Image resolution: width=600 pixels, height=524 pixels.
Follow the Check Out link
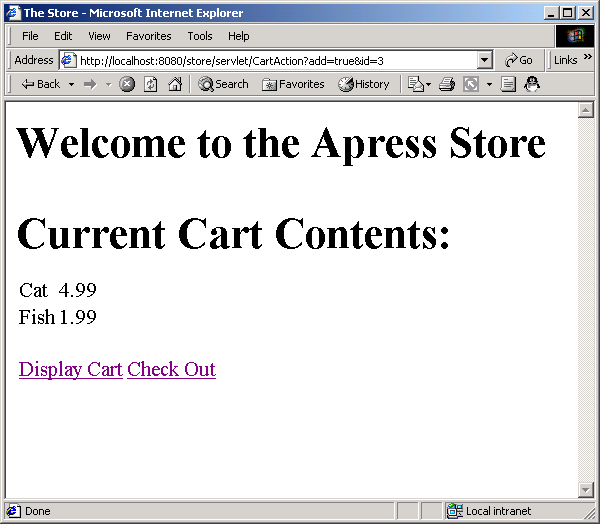[171, 369]
